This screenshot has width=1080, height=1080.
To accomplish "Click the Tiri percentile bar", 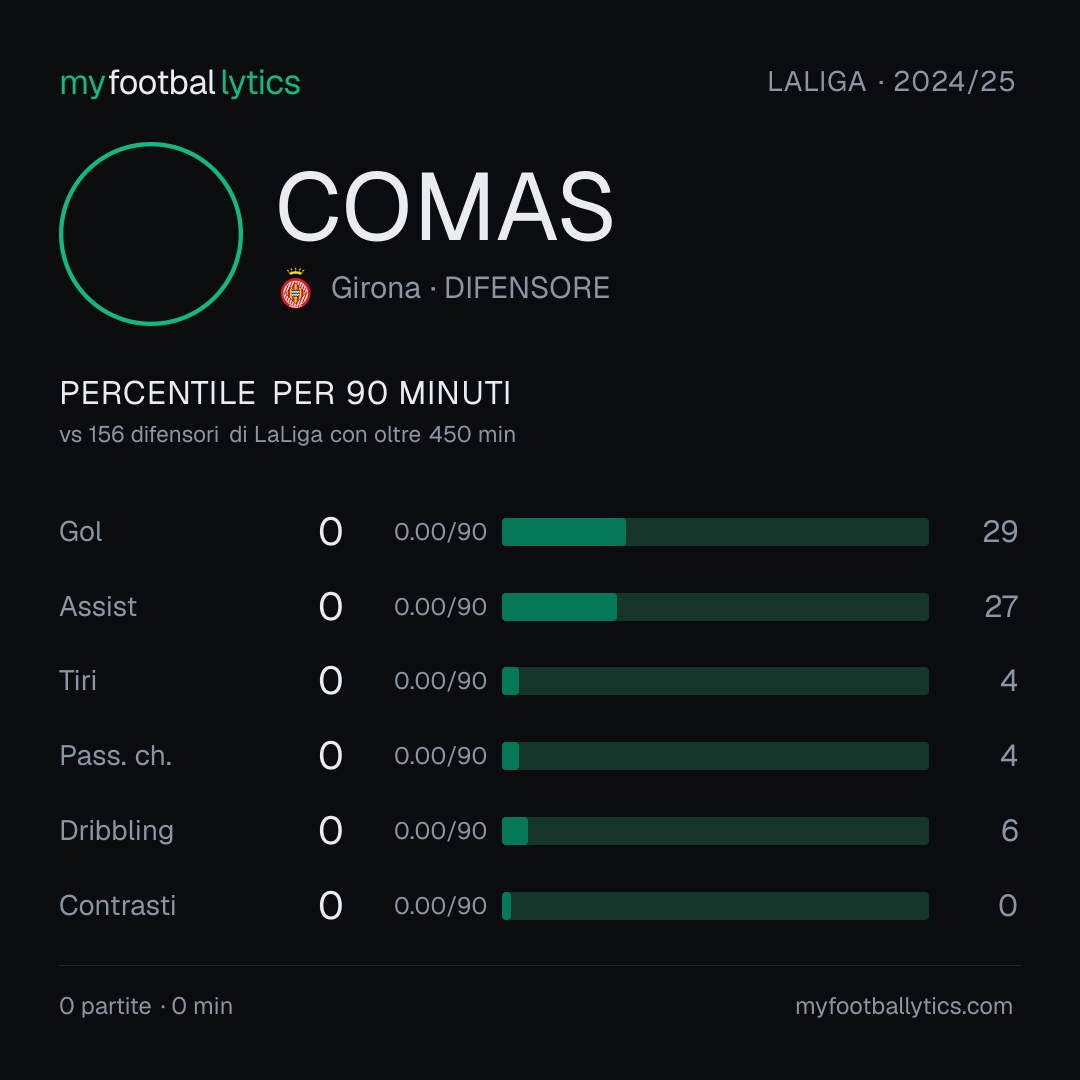I will pos(715,681).
